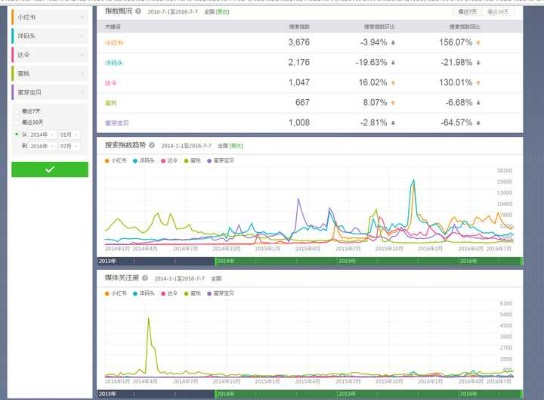Toggle 小红书 series in search trend legend
The height and width of the screenshot is (400, 544).
click(x=116, y=161)
